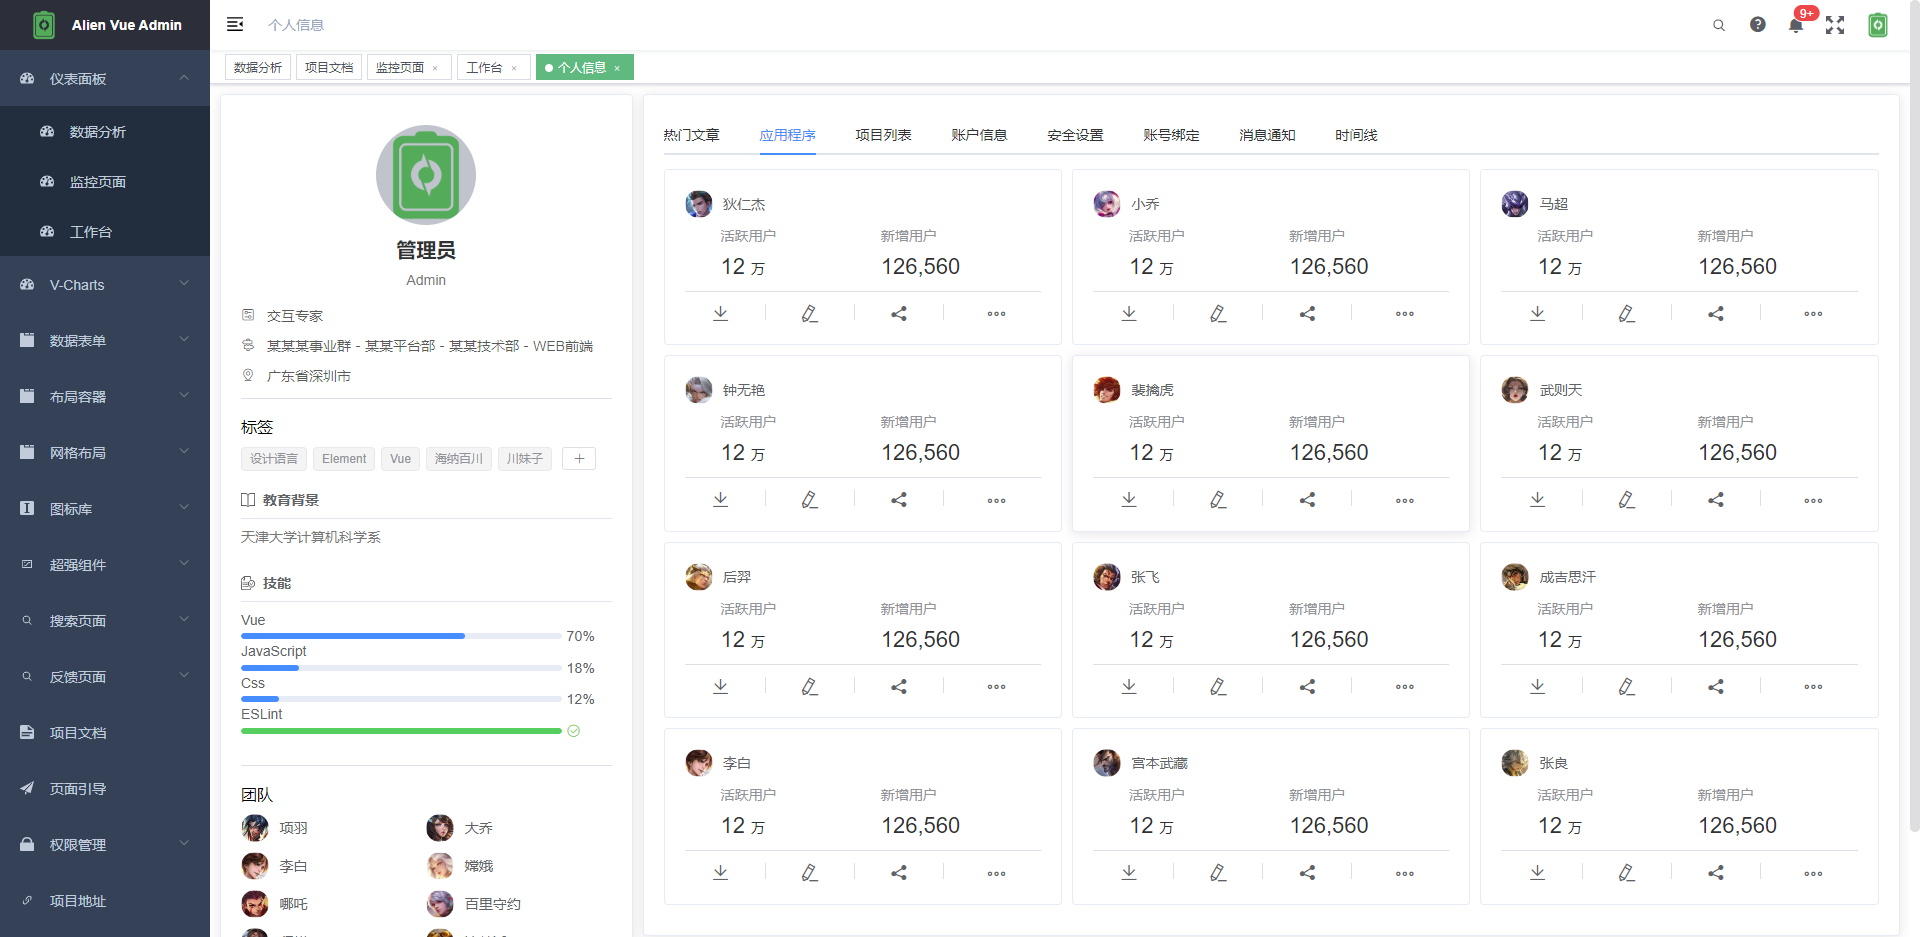This screenshot has height=937, width=1920.
Task: Switch to the 项目列表 tab
Action: click(883, 135)
